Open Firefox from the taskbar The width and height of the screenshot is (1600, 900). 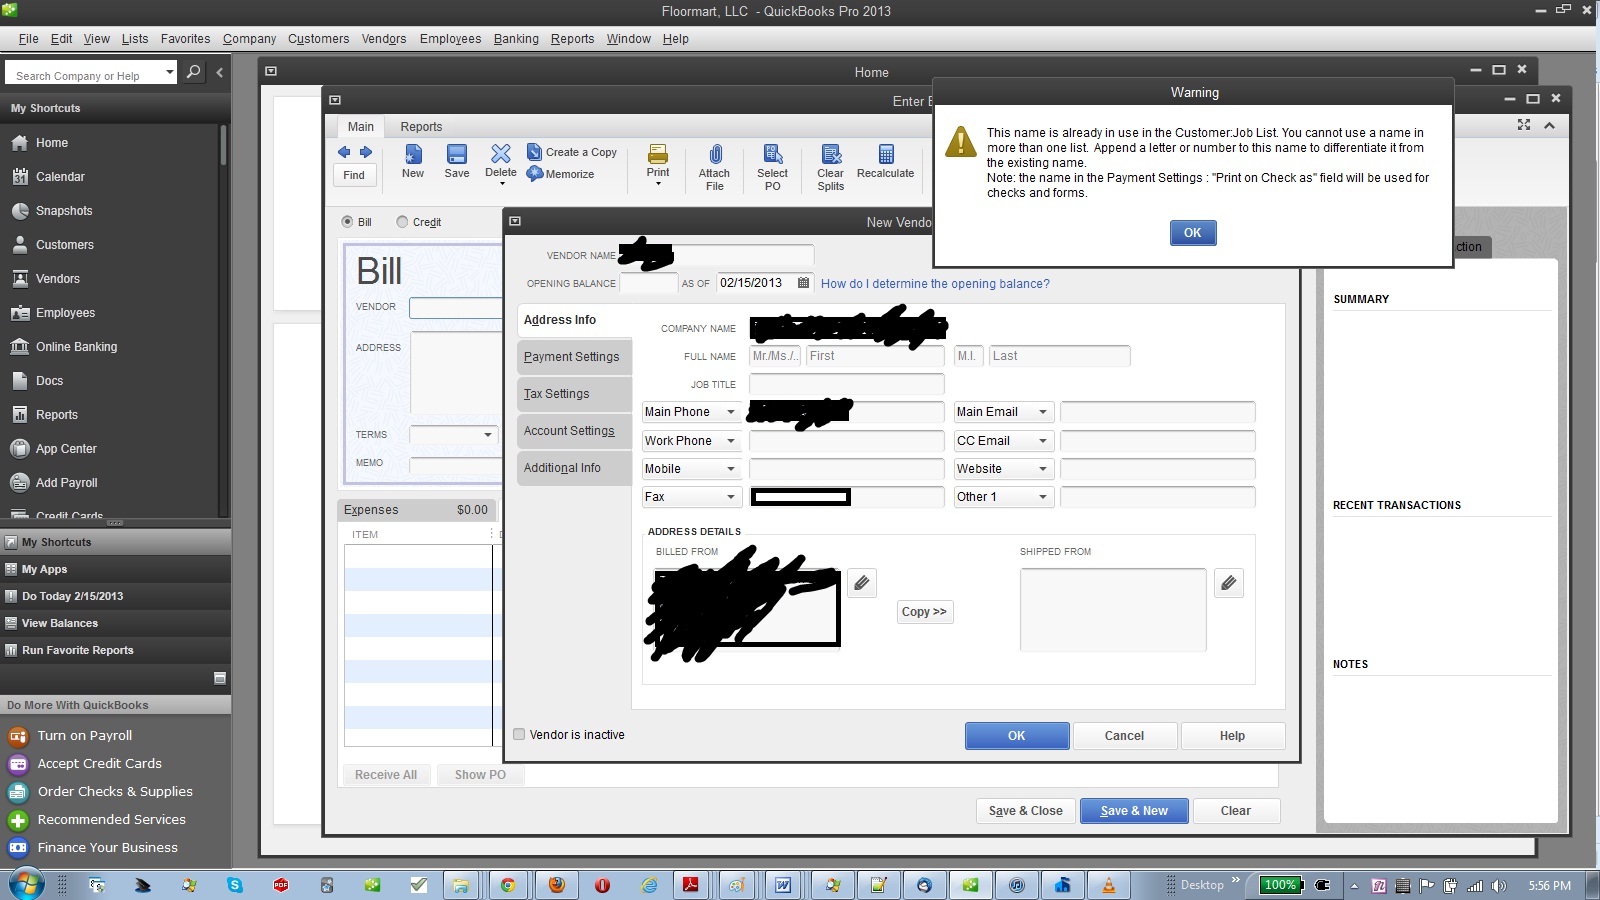coord(557,885)
